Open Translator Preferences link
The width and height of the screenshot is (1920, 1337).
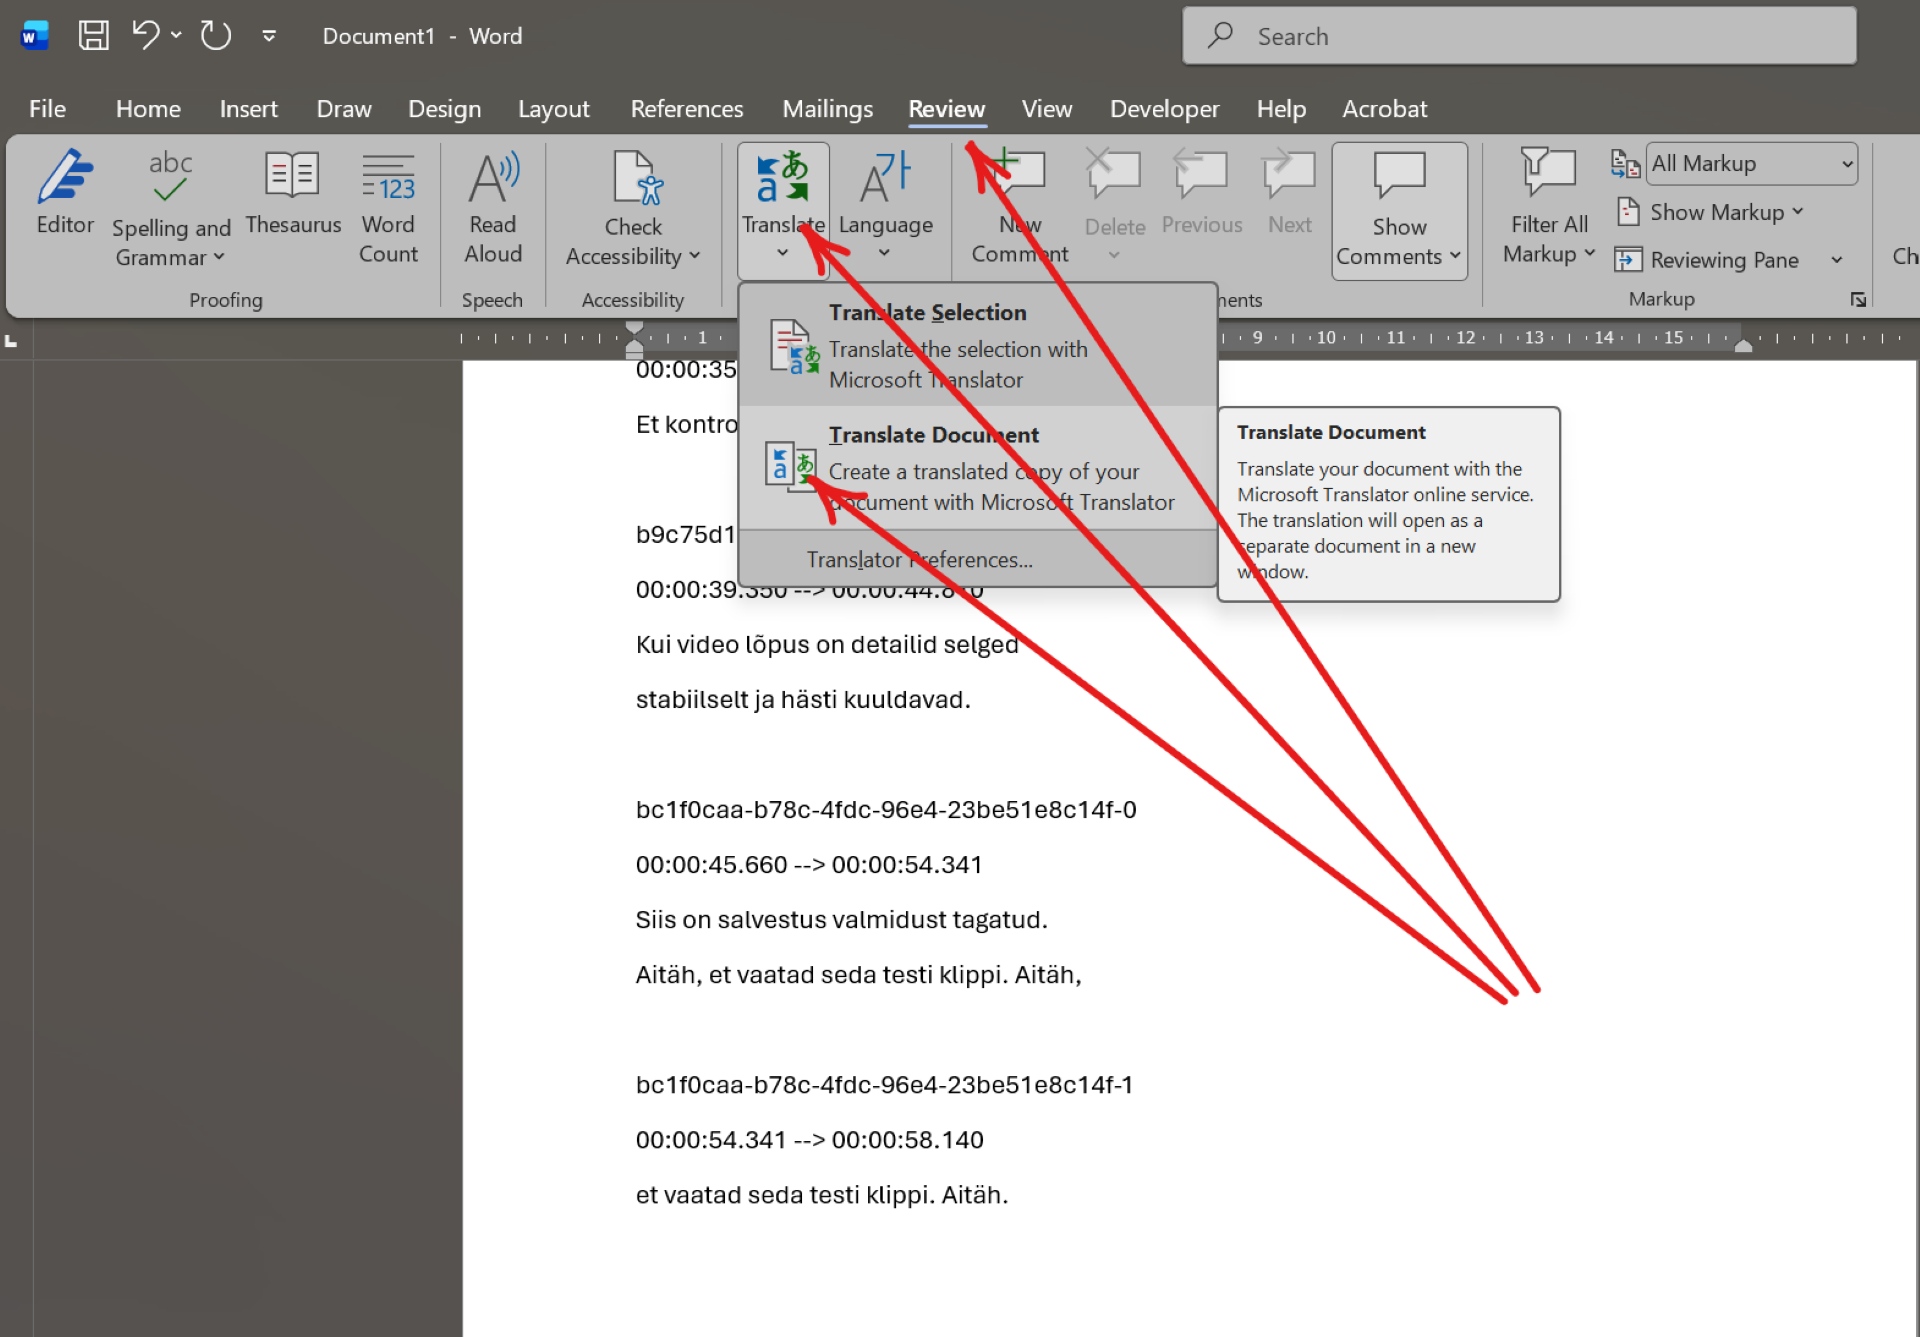pyautogui.click(x=919, y=560)
